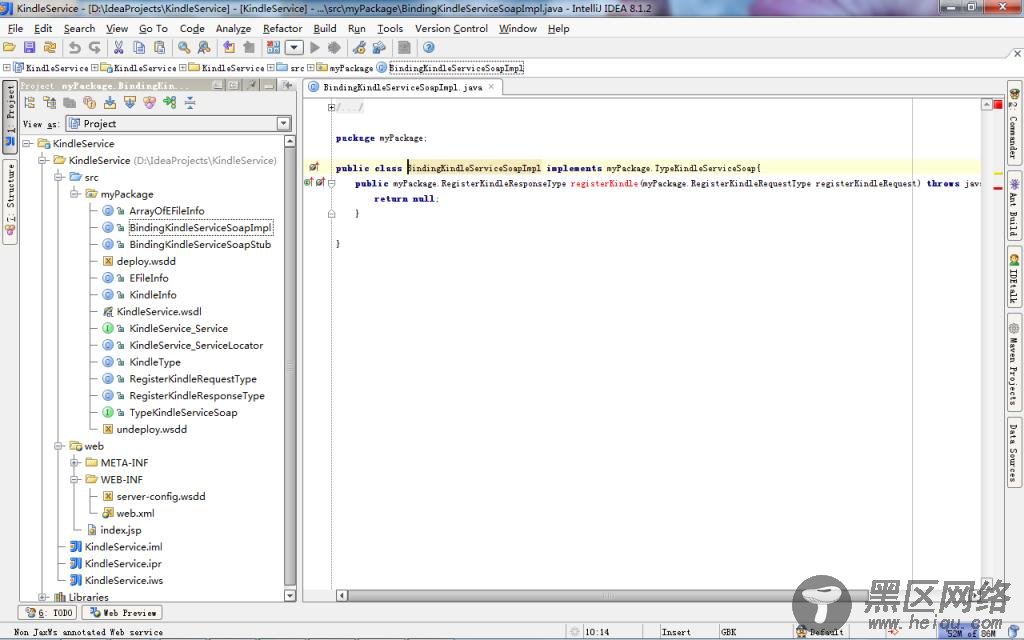Image resolution: width=1024 pixels, height=640 pixels.
Task: Toggle the Ant Build tool window
Action: pos(1014,206)
